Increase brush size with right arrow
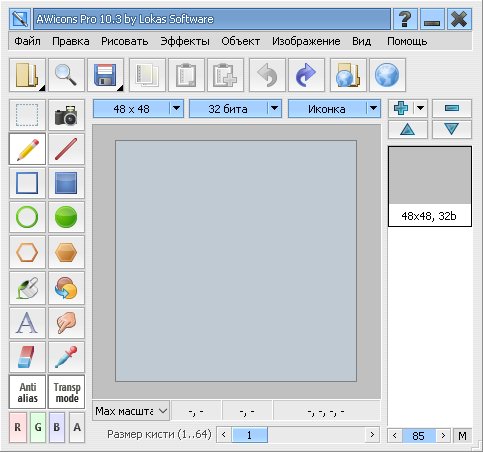Screen dimensions: 483x452 click(x=372, y=435)
